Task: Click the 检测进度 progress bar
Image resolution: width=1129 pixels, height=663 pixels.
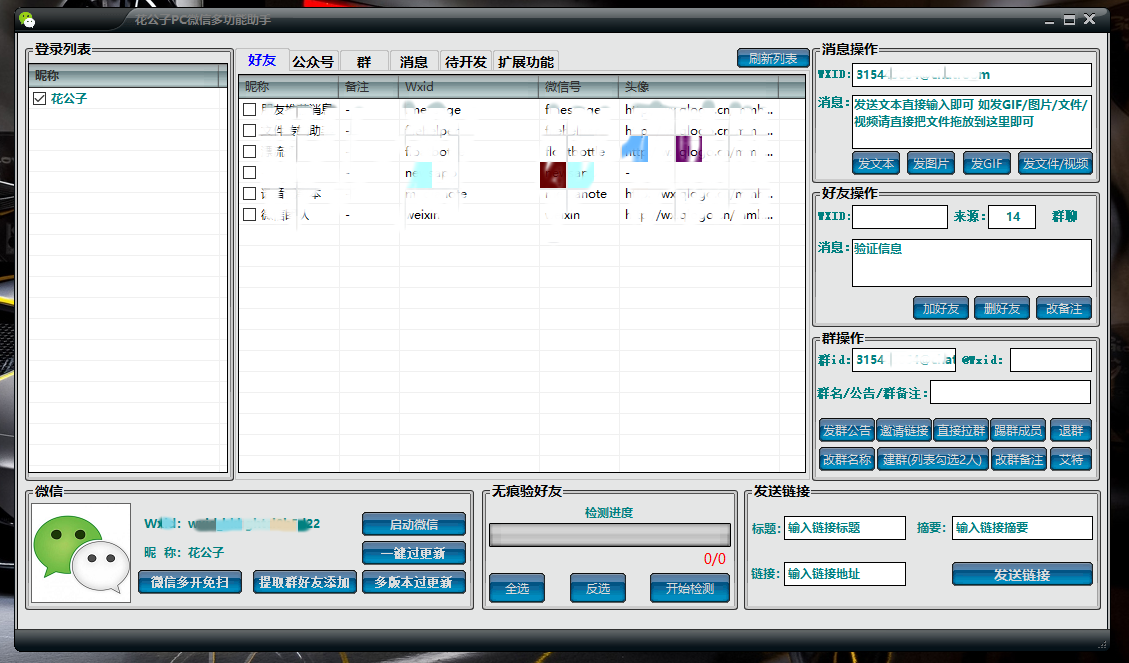Action: 610,535
